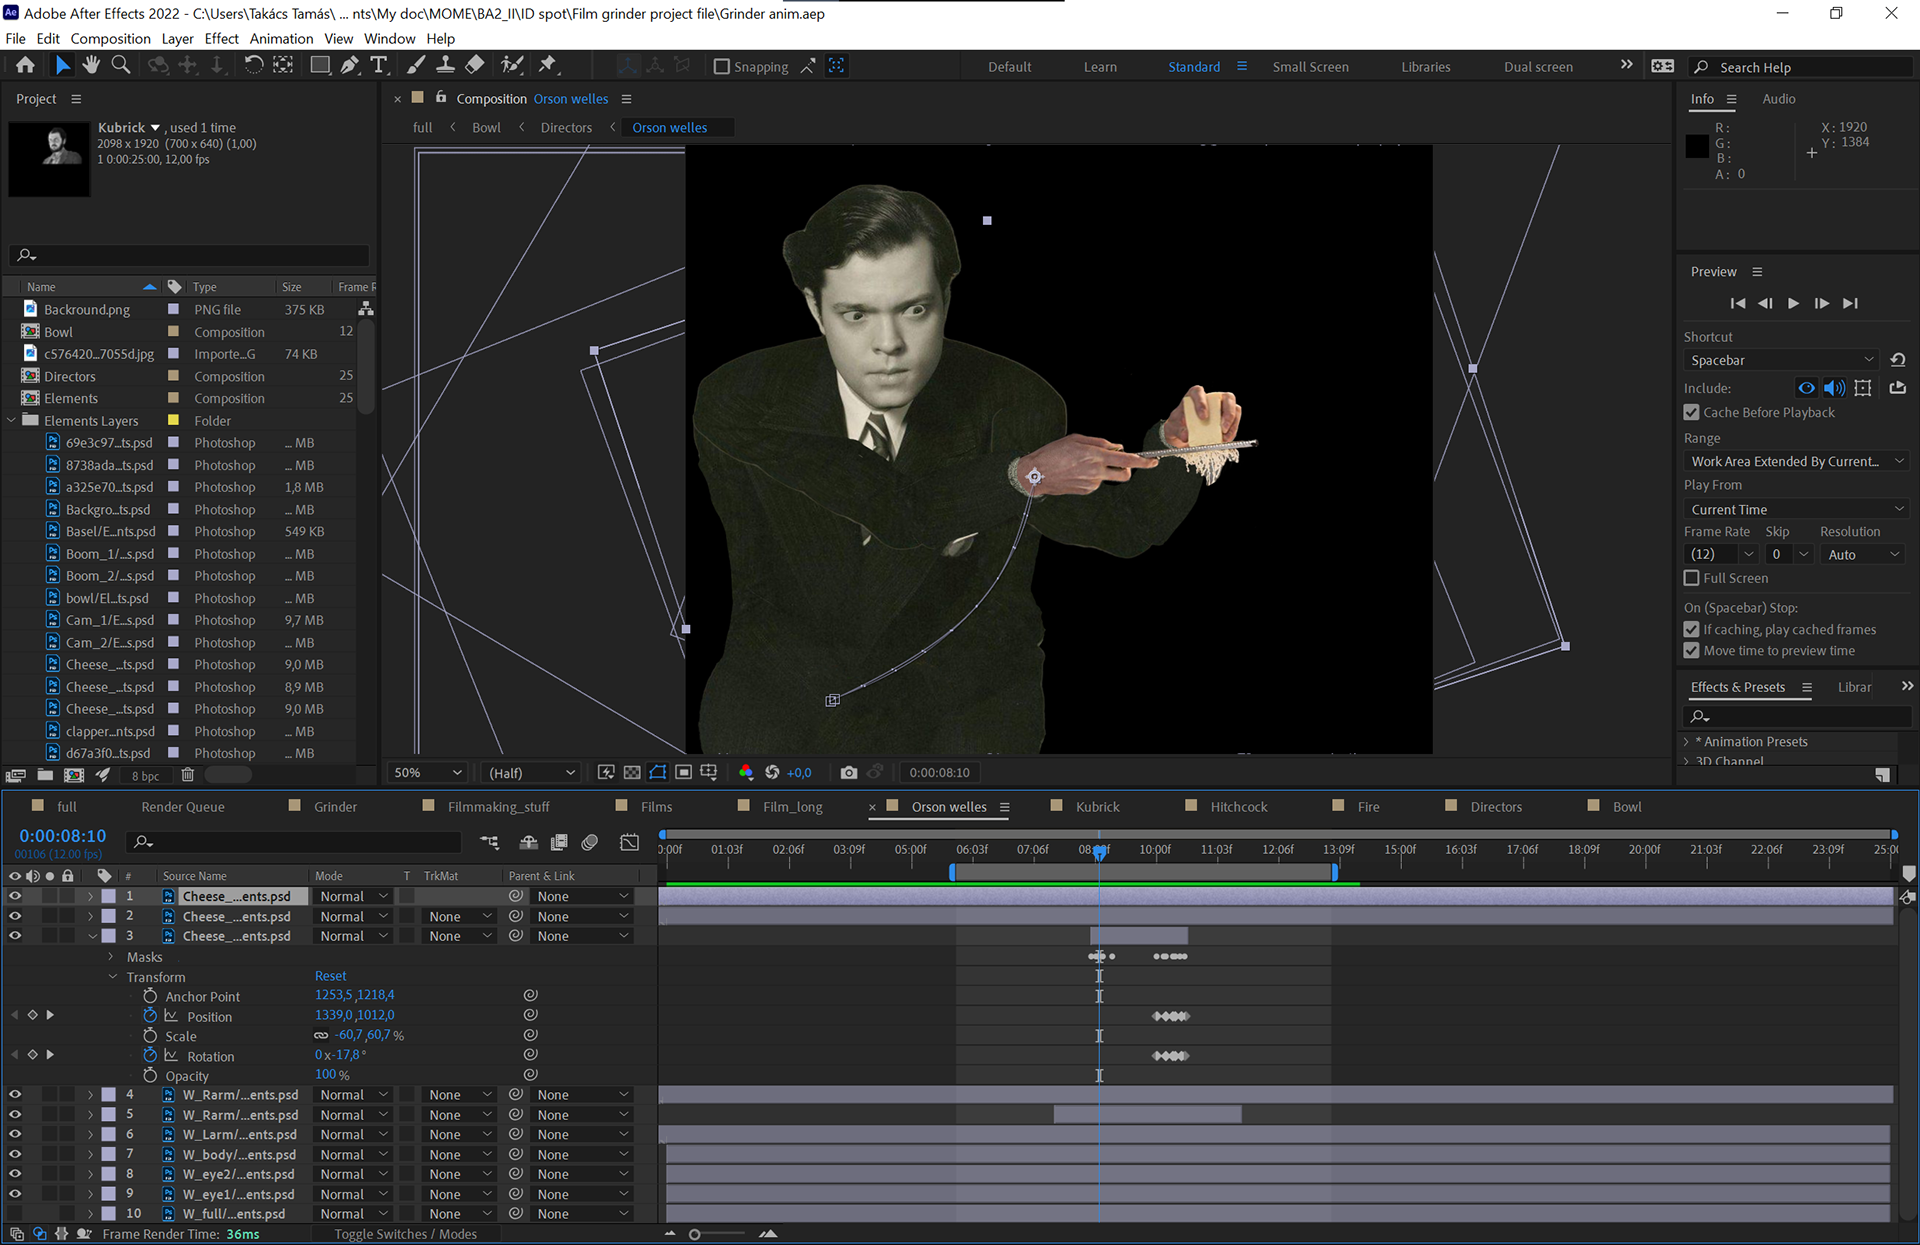Open the Effect menu
This screenshot has width=1920, height=1245.
[x=221, y=38]
